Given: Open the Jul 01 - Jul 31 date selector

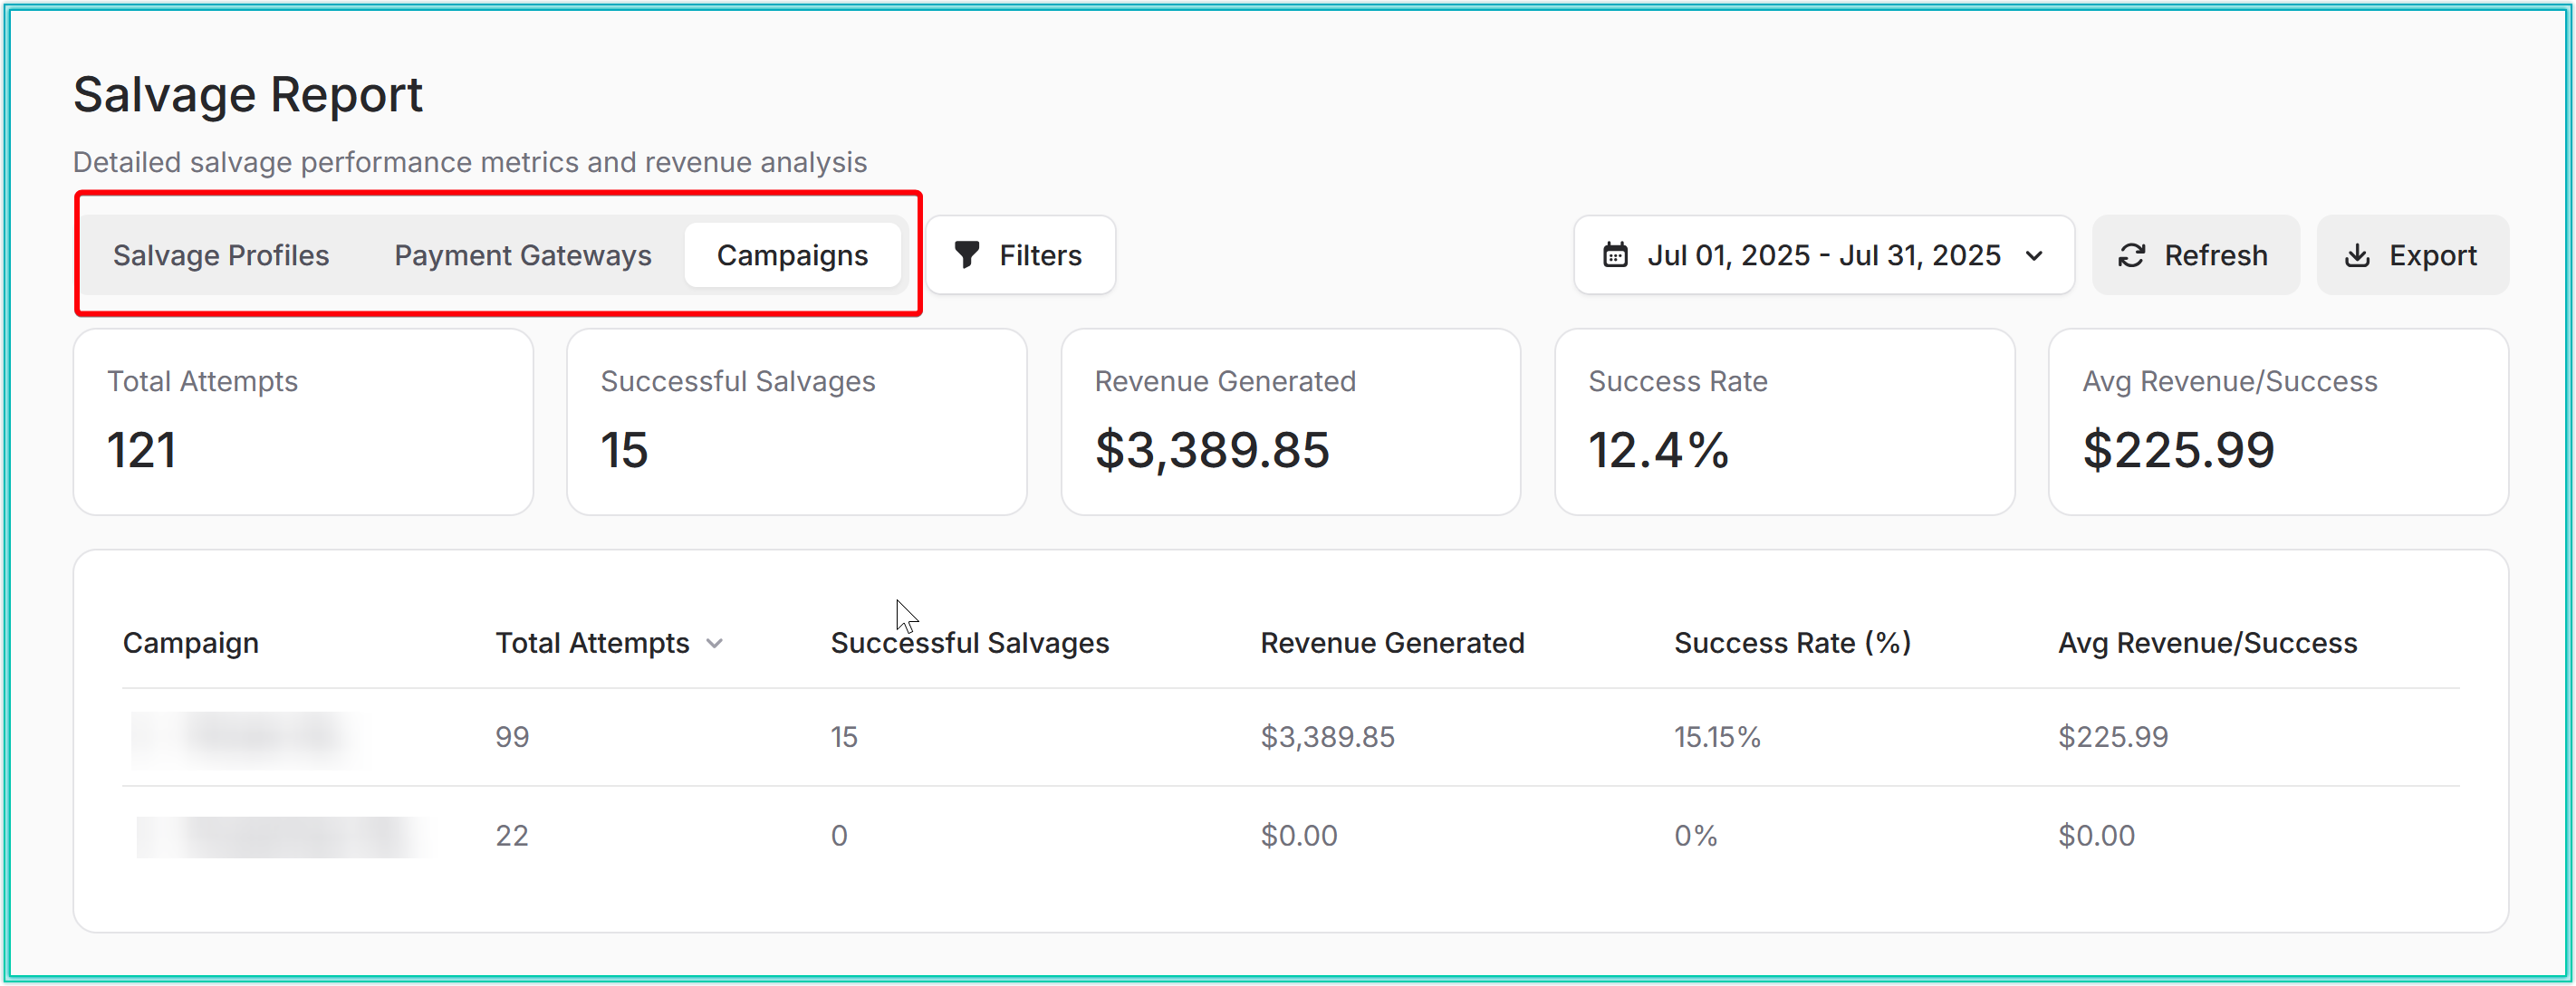Looking at the screenshot, I should coord(1822,255).
